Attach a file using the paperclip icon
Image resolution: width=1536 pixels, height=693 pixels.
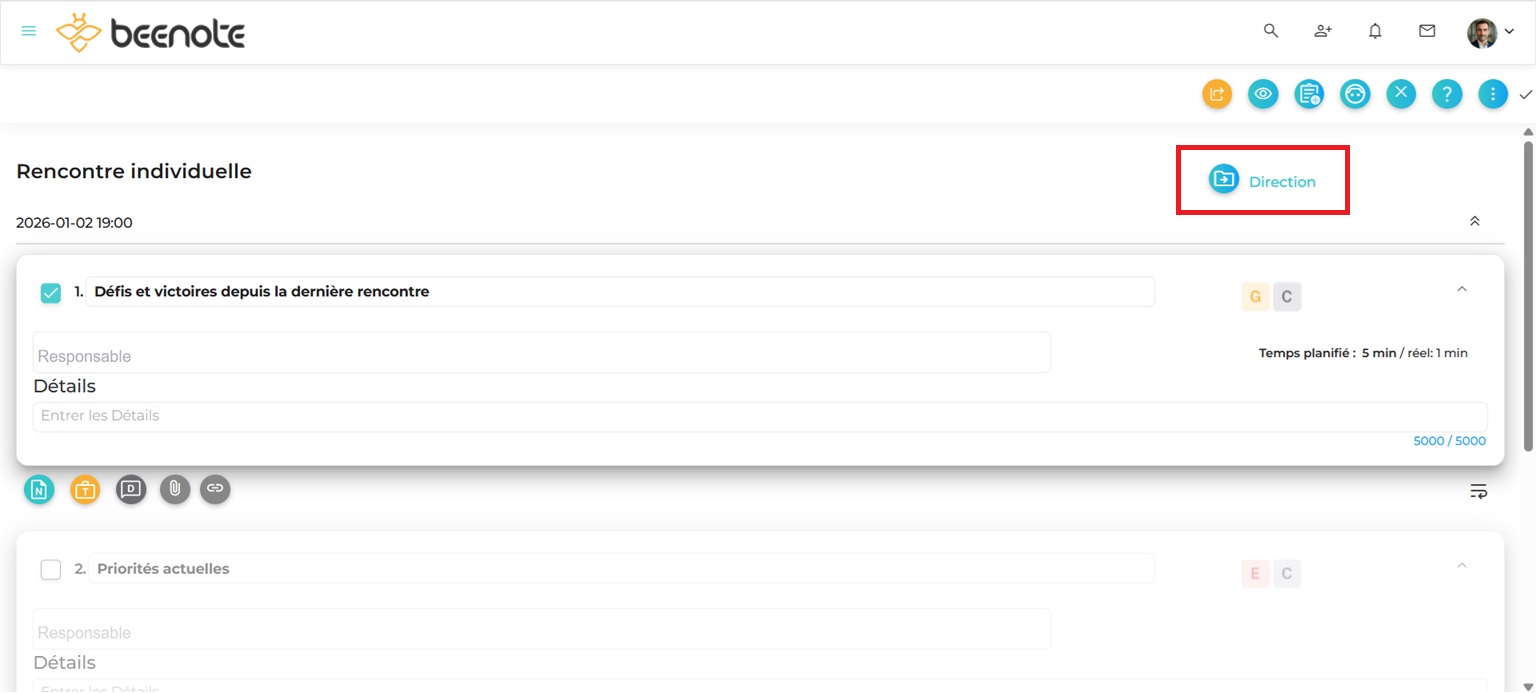coord(175,489)
